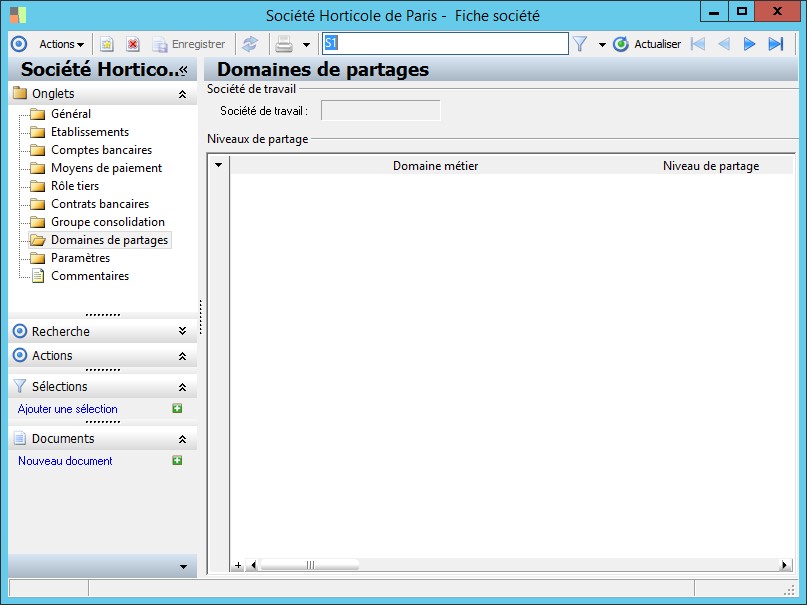The width and height of the screenshot is (807, 605).
Task: Click the application icon in title bar
Action: pos(18,15)
